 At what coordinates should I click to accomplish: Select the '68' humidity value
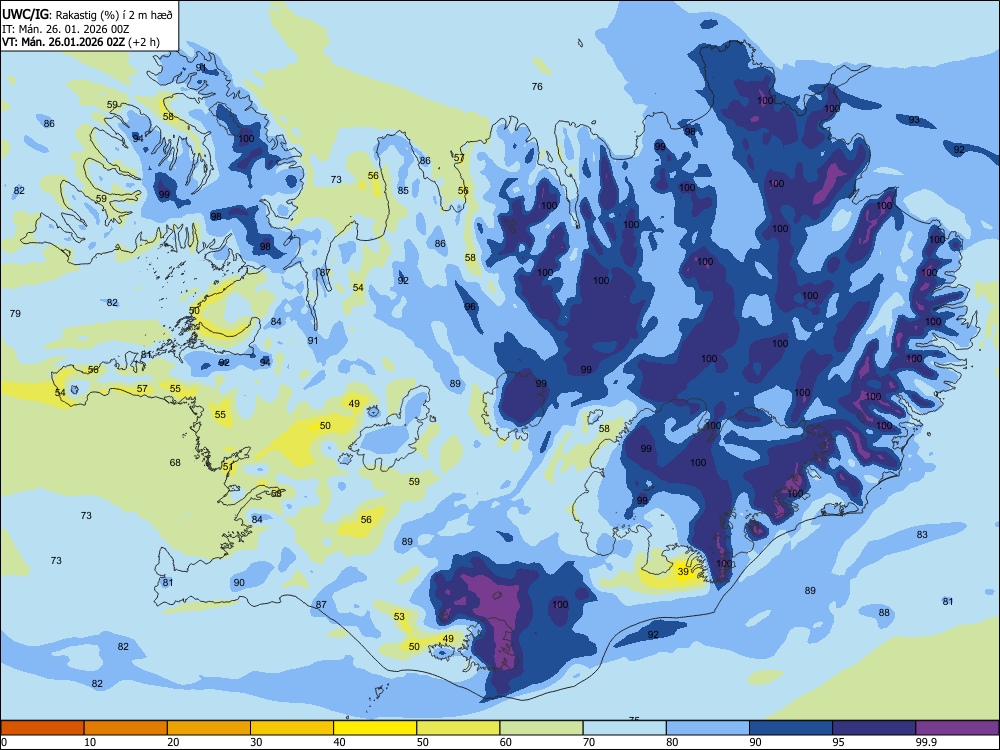tap(175, 462)
